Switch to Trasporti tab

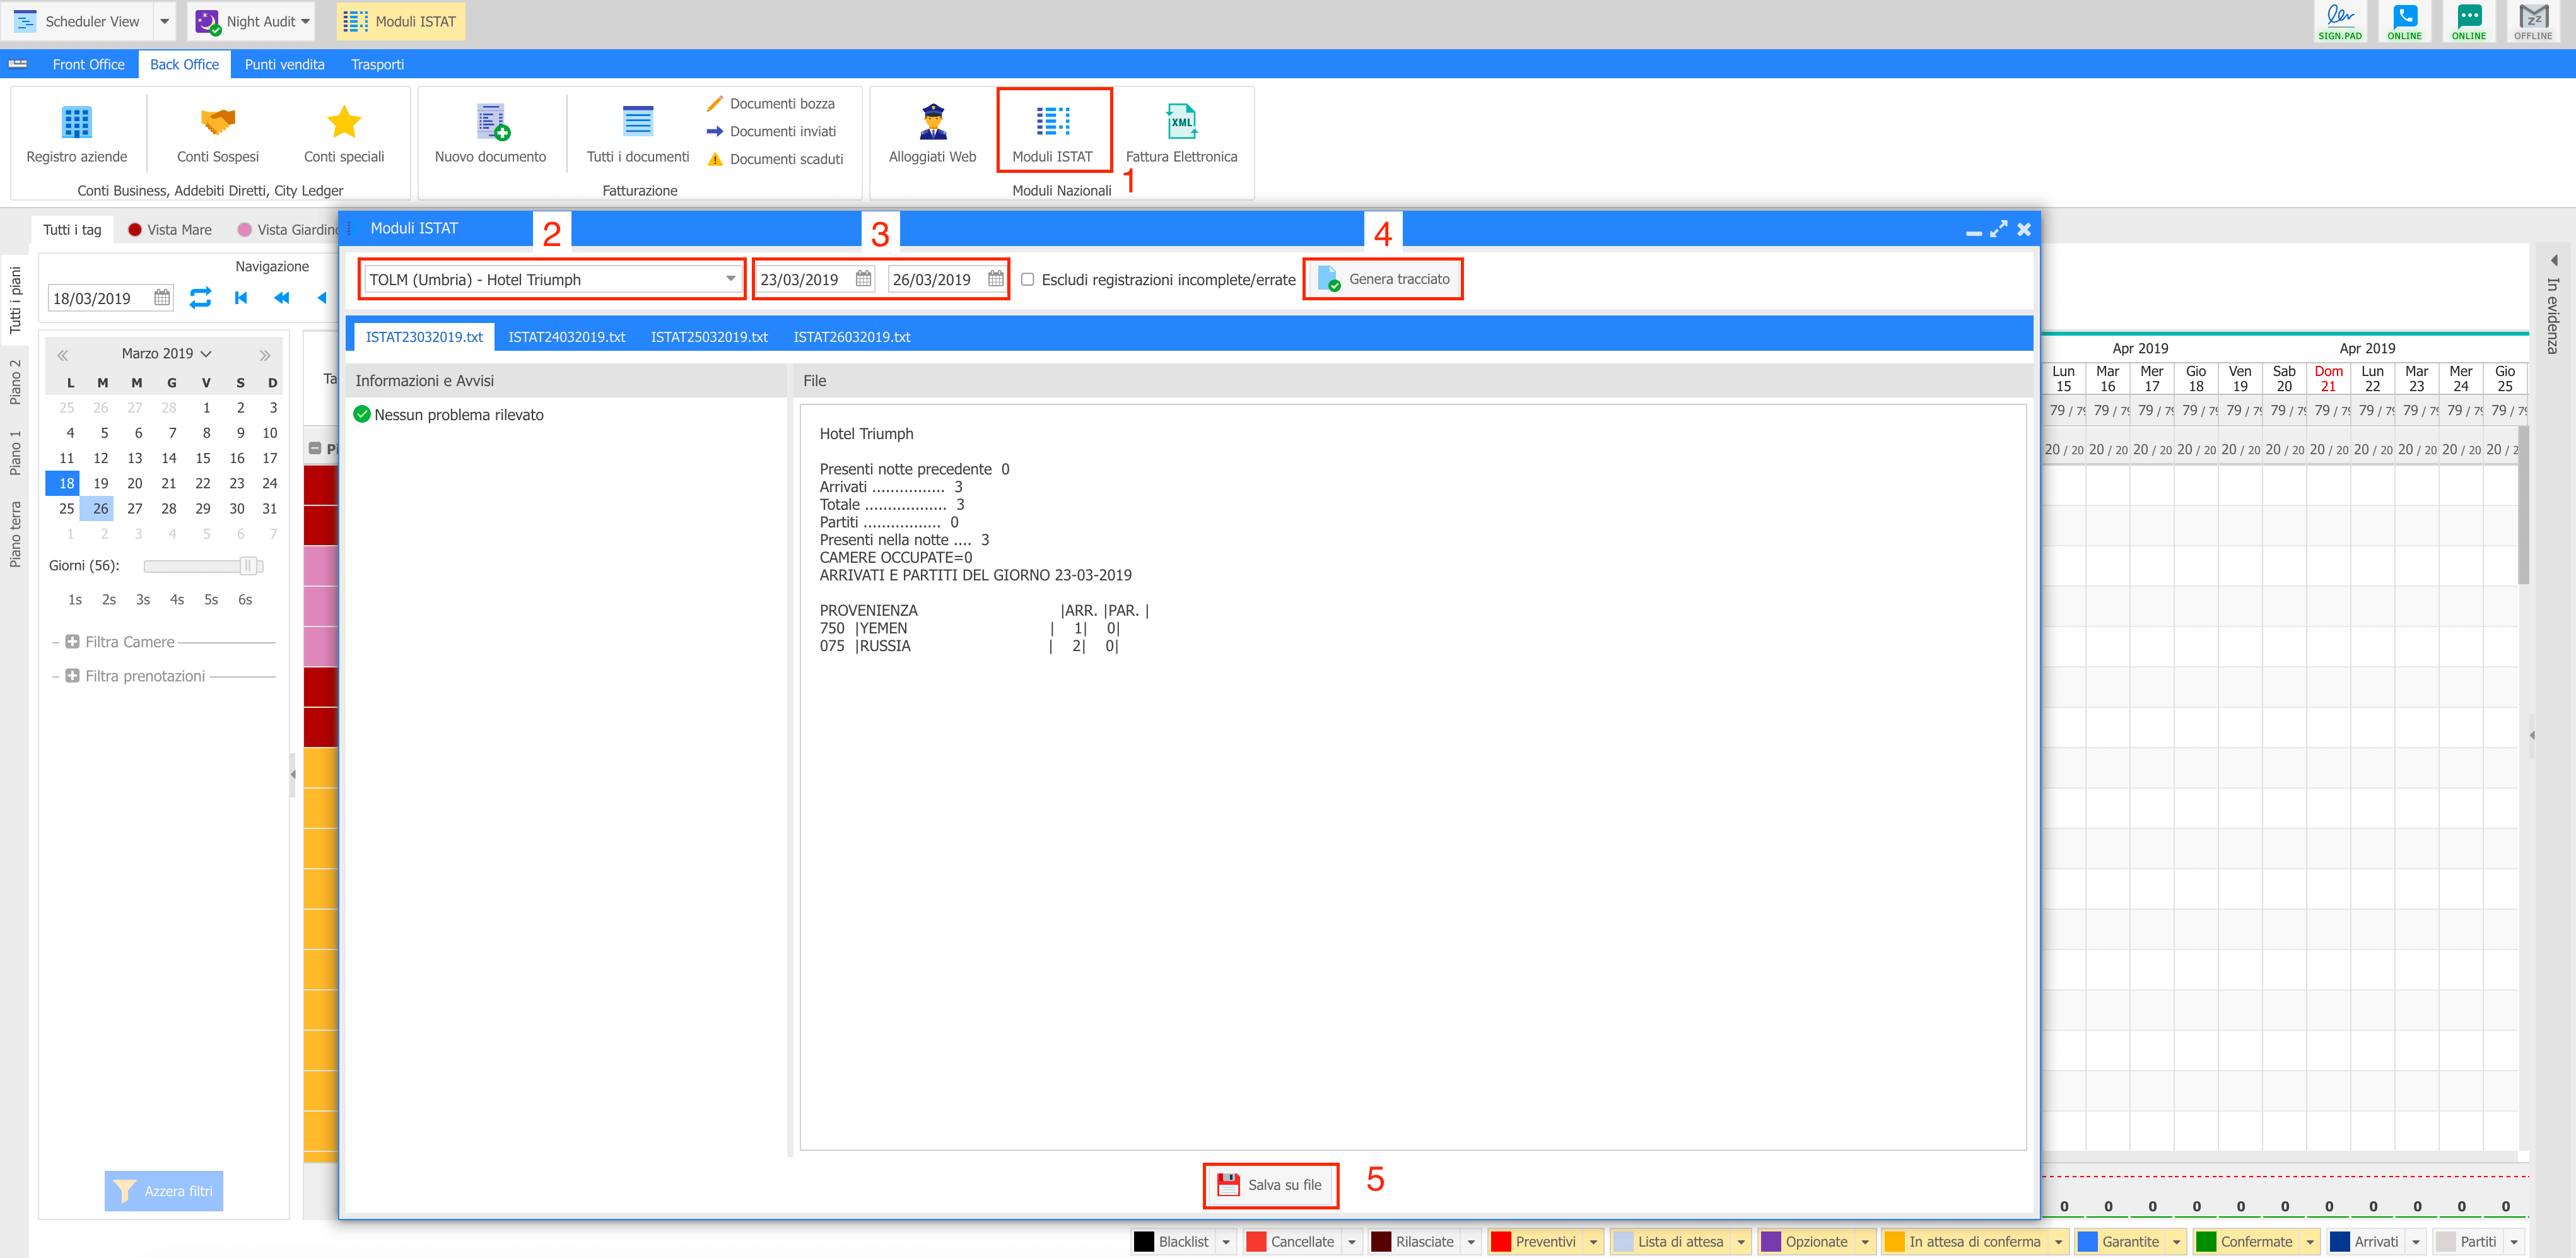[377, 64]
